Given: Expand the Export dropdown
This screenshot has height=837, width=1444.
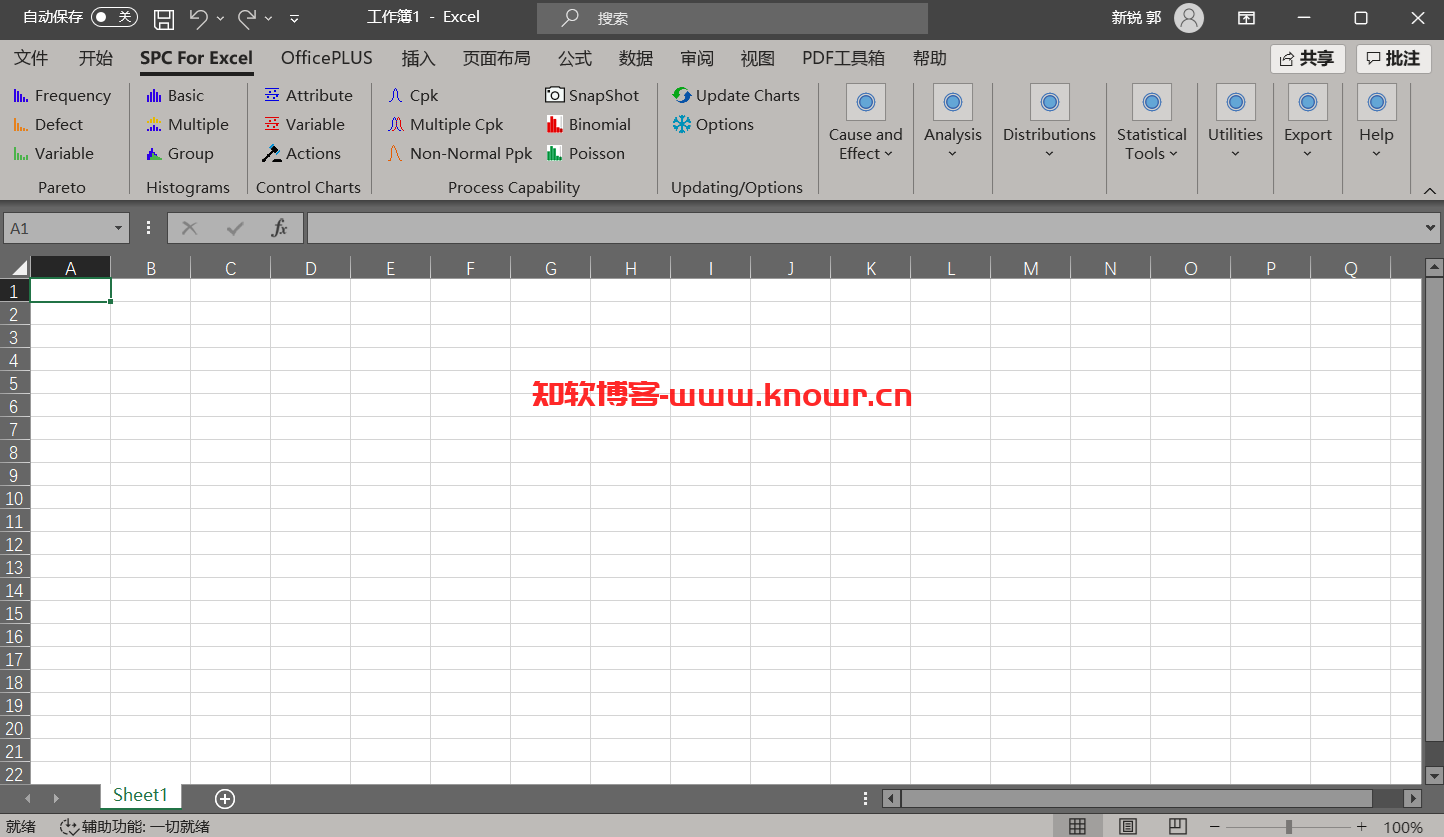Looking at the screenshot, I should [x=1308, y=124].
